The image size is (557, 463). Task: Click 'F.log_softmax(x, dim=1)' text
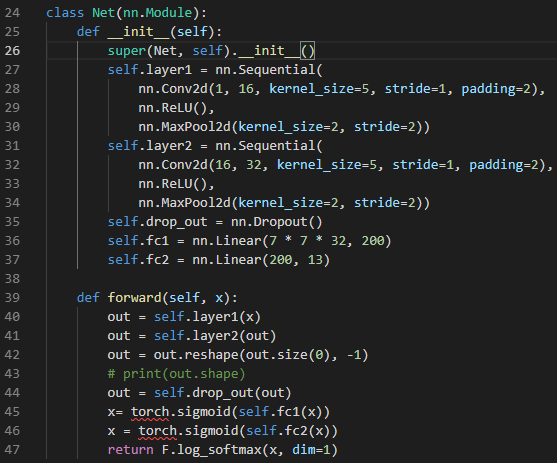(x=249, y=450)
